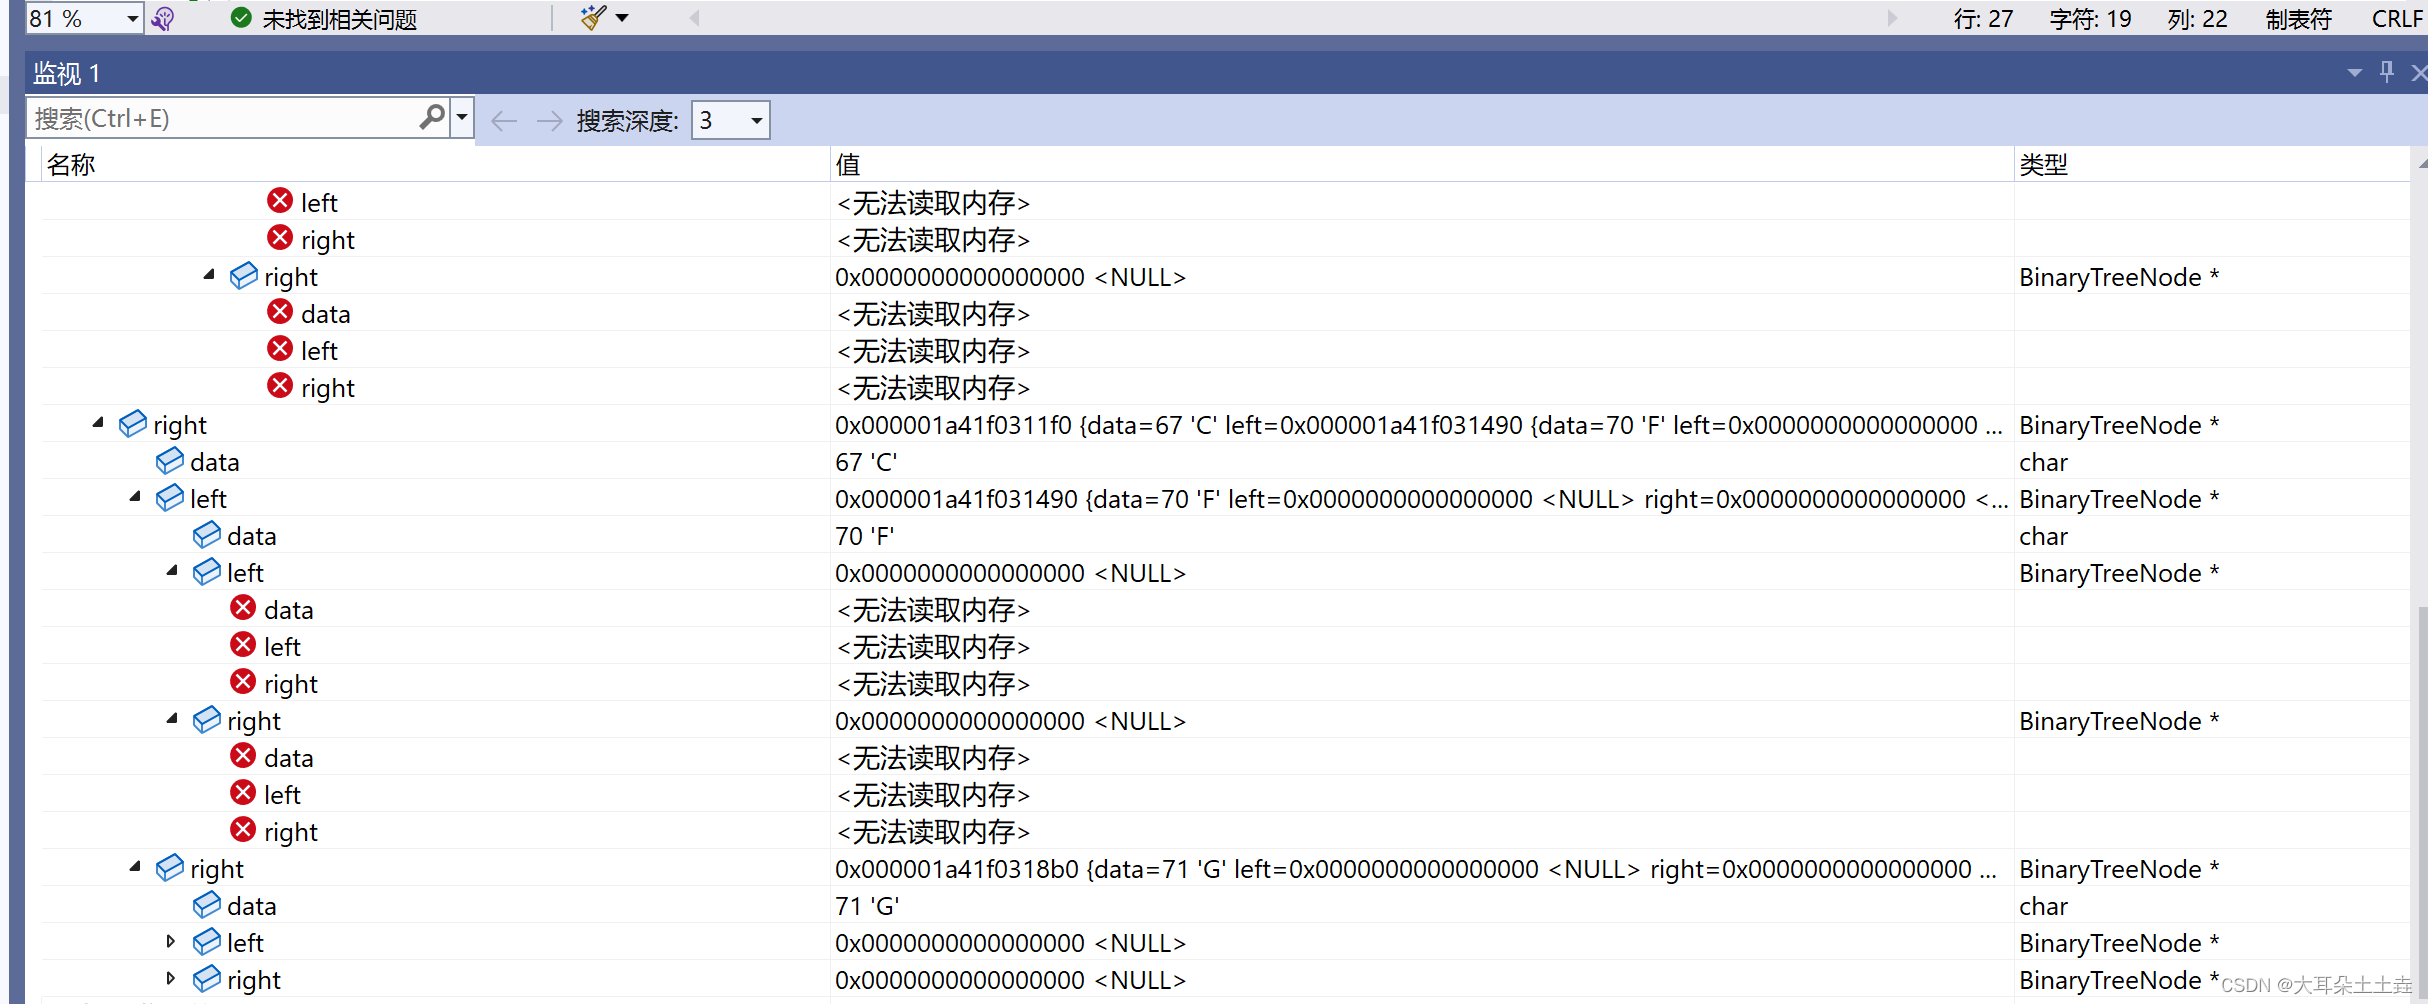The height and width of the screenshot is (1004, 2428).
Task: Open the 搜索深度 combo box showing 3
Action: tap(731, 120)
